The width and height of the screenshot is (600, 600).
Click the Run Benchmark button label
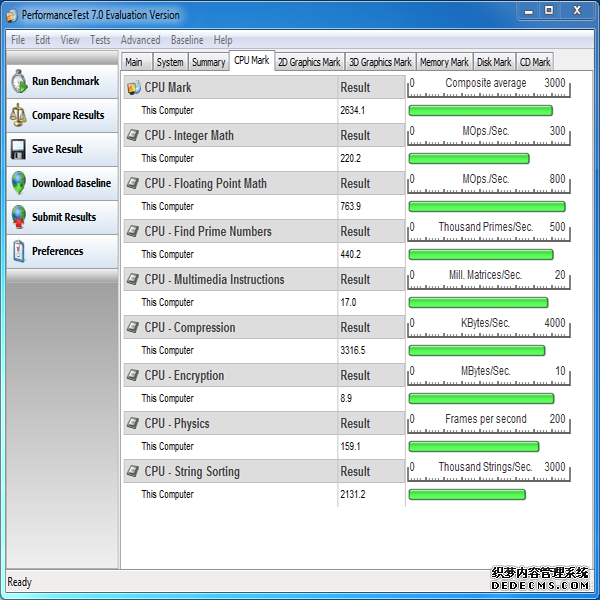click(x=65, y=81)
